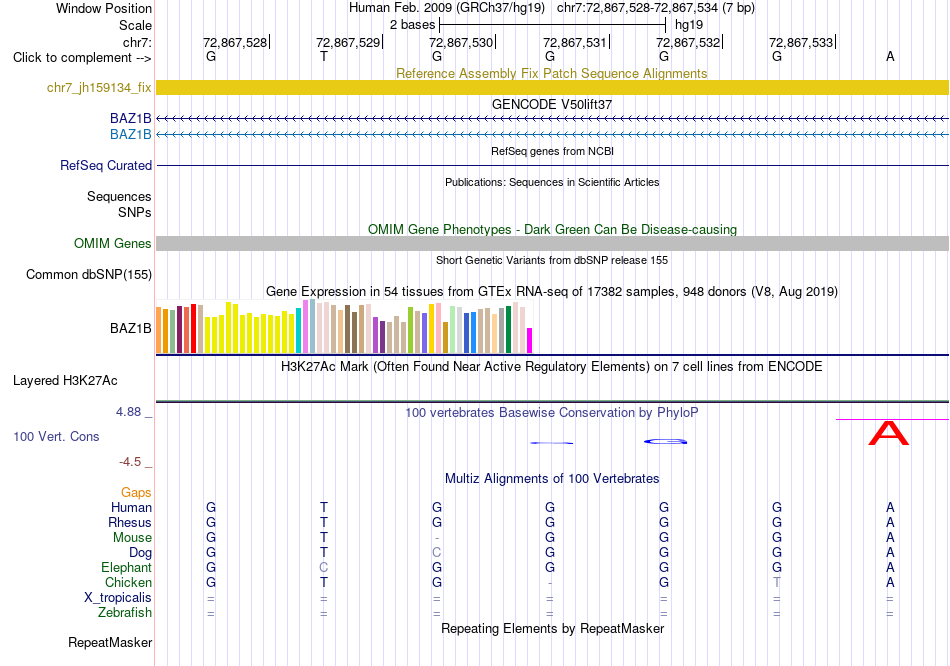Click the reference base A in base row
Screen dimensions: 950x666
[x=890, y=57]
